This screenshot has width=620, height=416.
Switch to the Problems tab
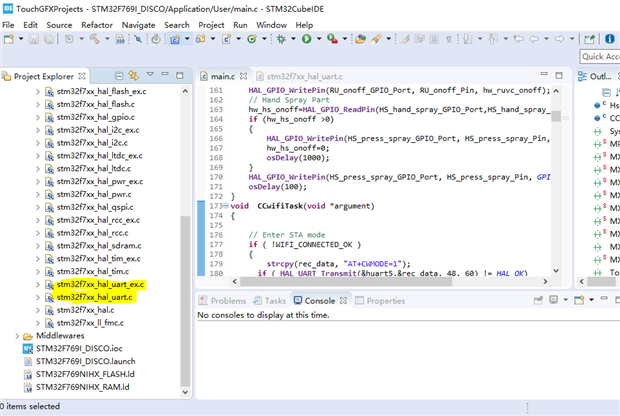tap(227, 300)
